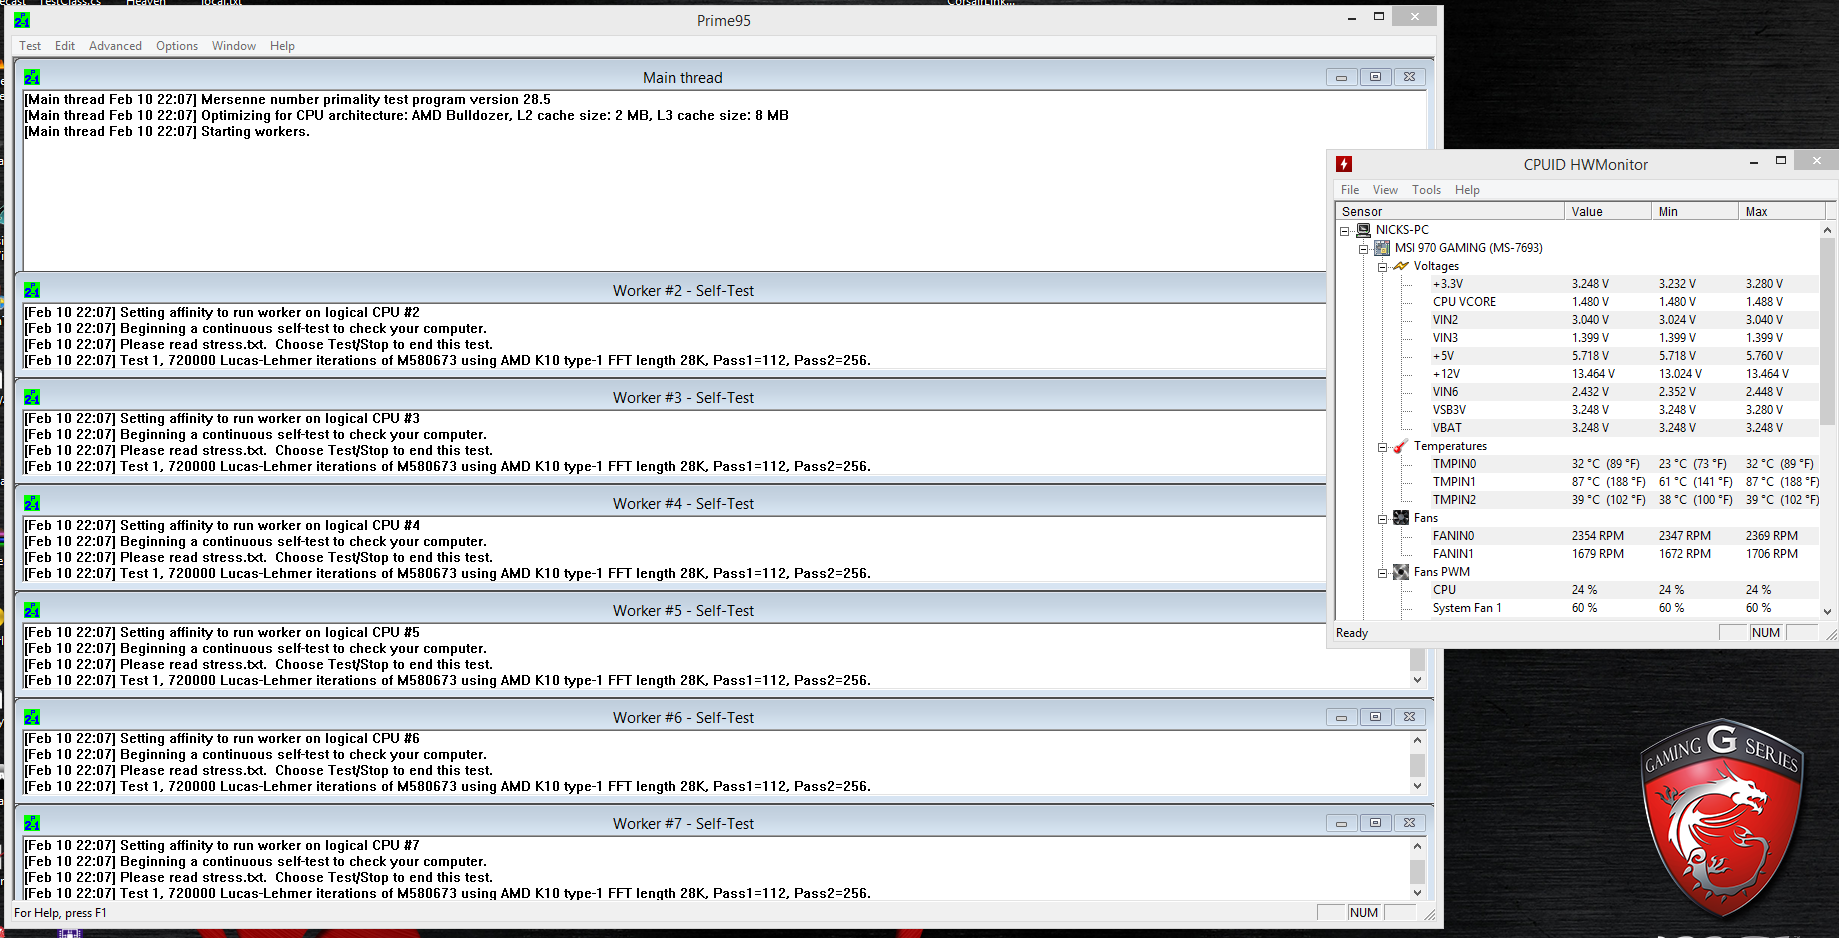The image size is (1839, 938).
Task: Select the NICKS-PC computer icon in HWMonitor
Action: [1363, 230]
